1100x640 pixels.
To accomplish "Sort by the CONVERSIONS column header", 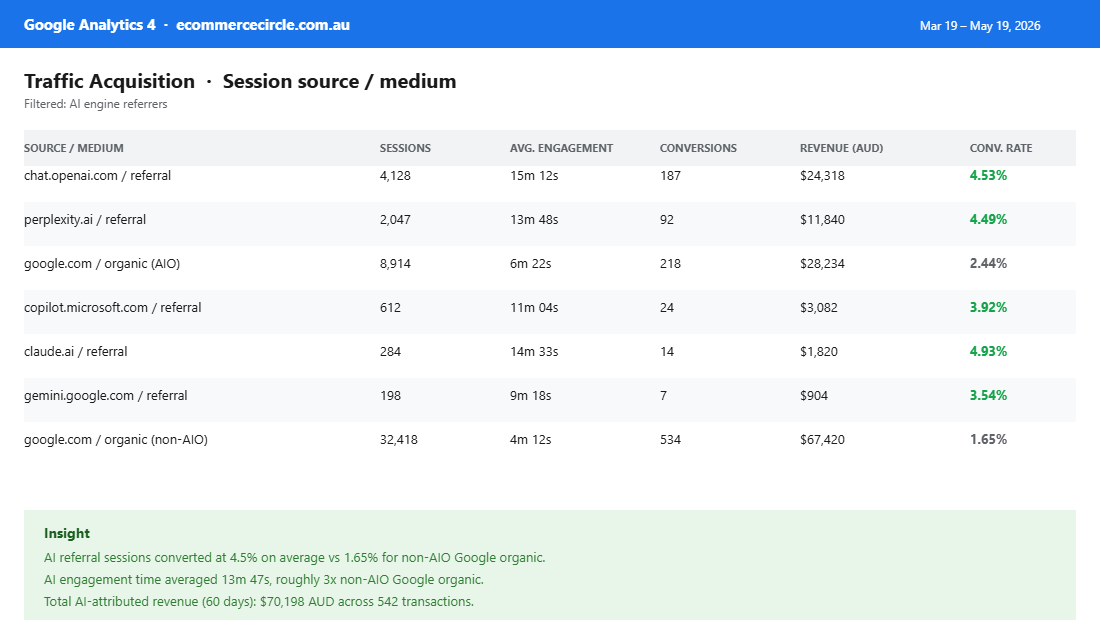I will click(698, 148).
